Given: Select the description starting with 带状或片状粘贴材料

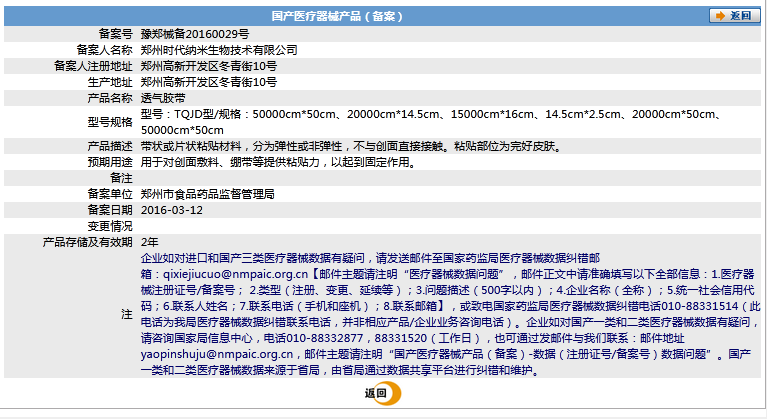Looking at the screenshot, I should pyautogui.click(x=351, y=146).
